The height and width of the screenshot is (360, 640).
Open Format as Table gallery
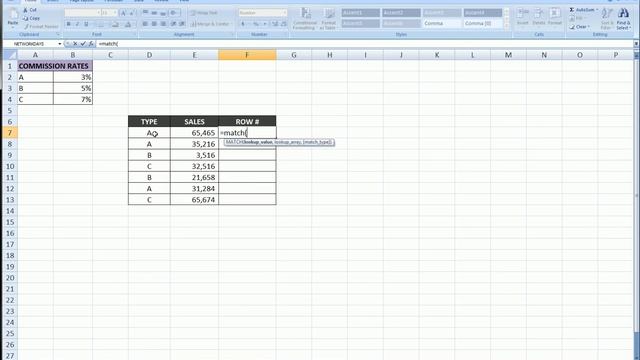tap(328, 18)
